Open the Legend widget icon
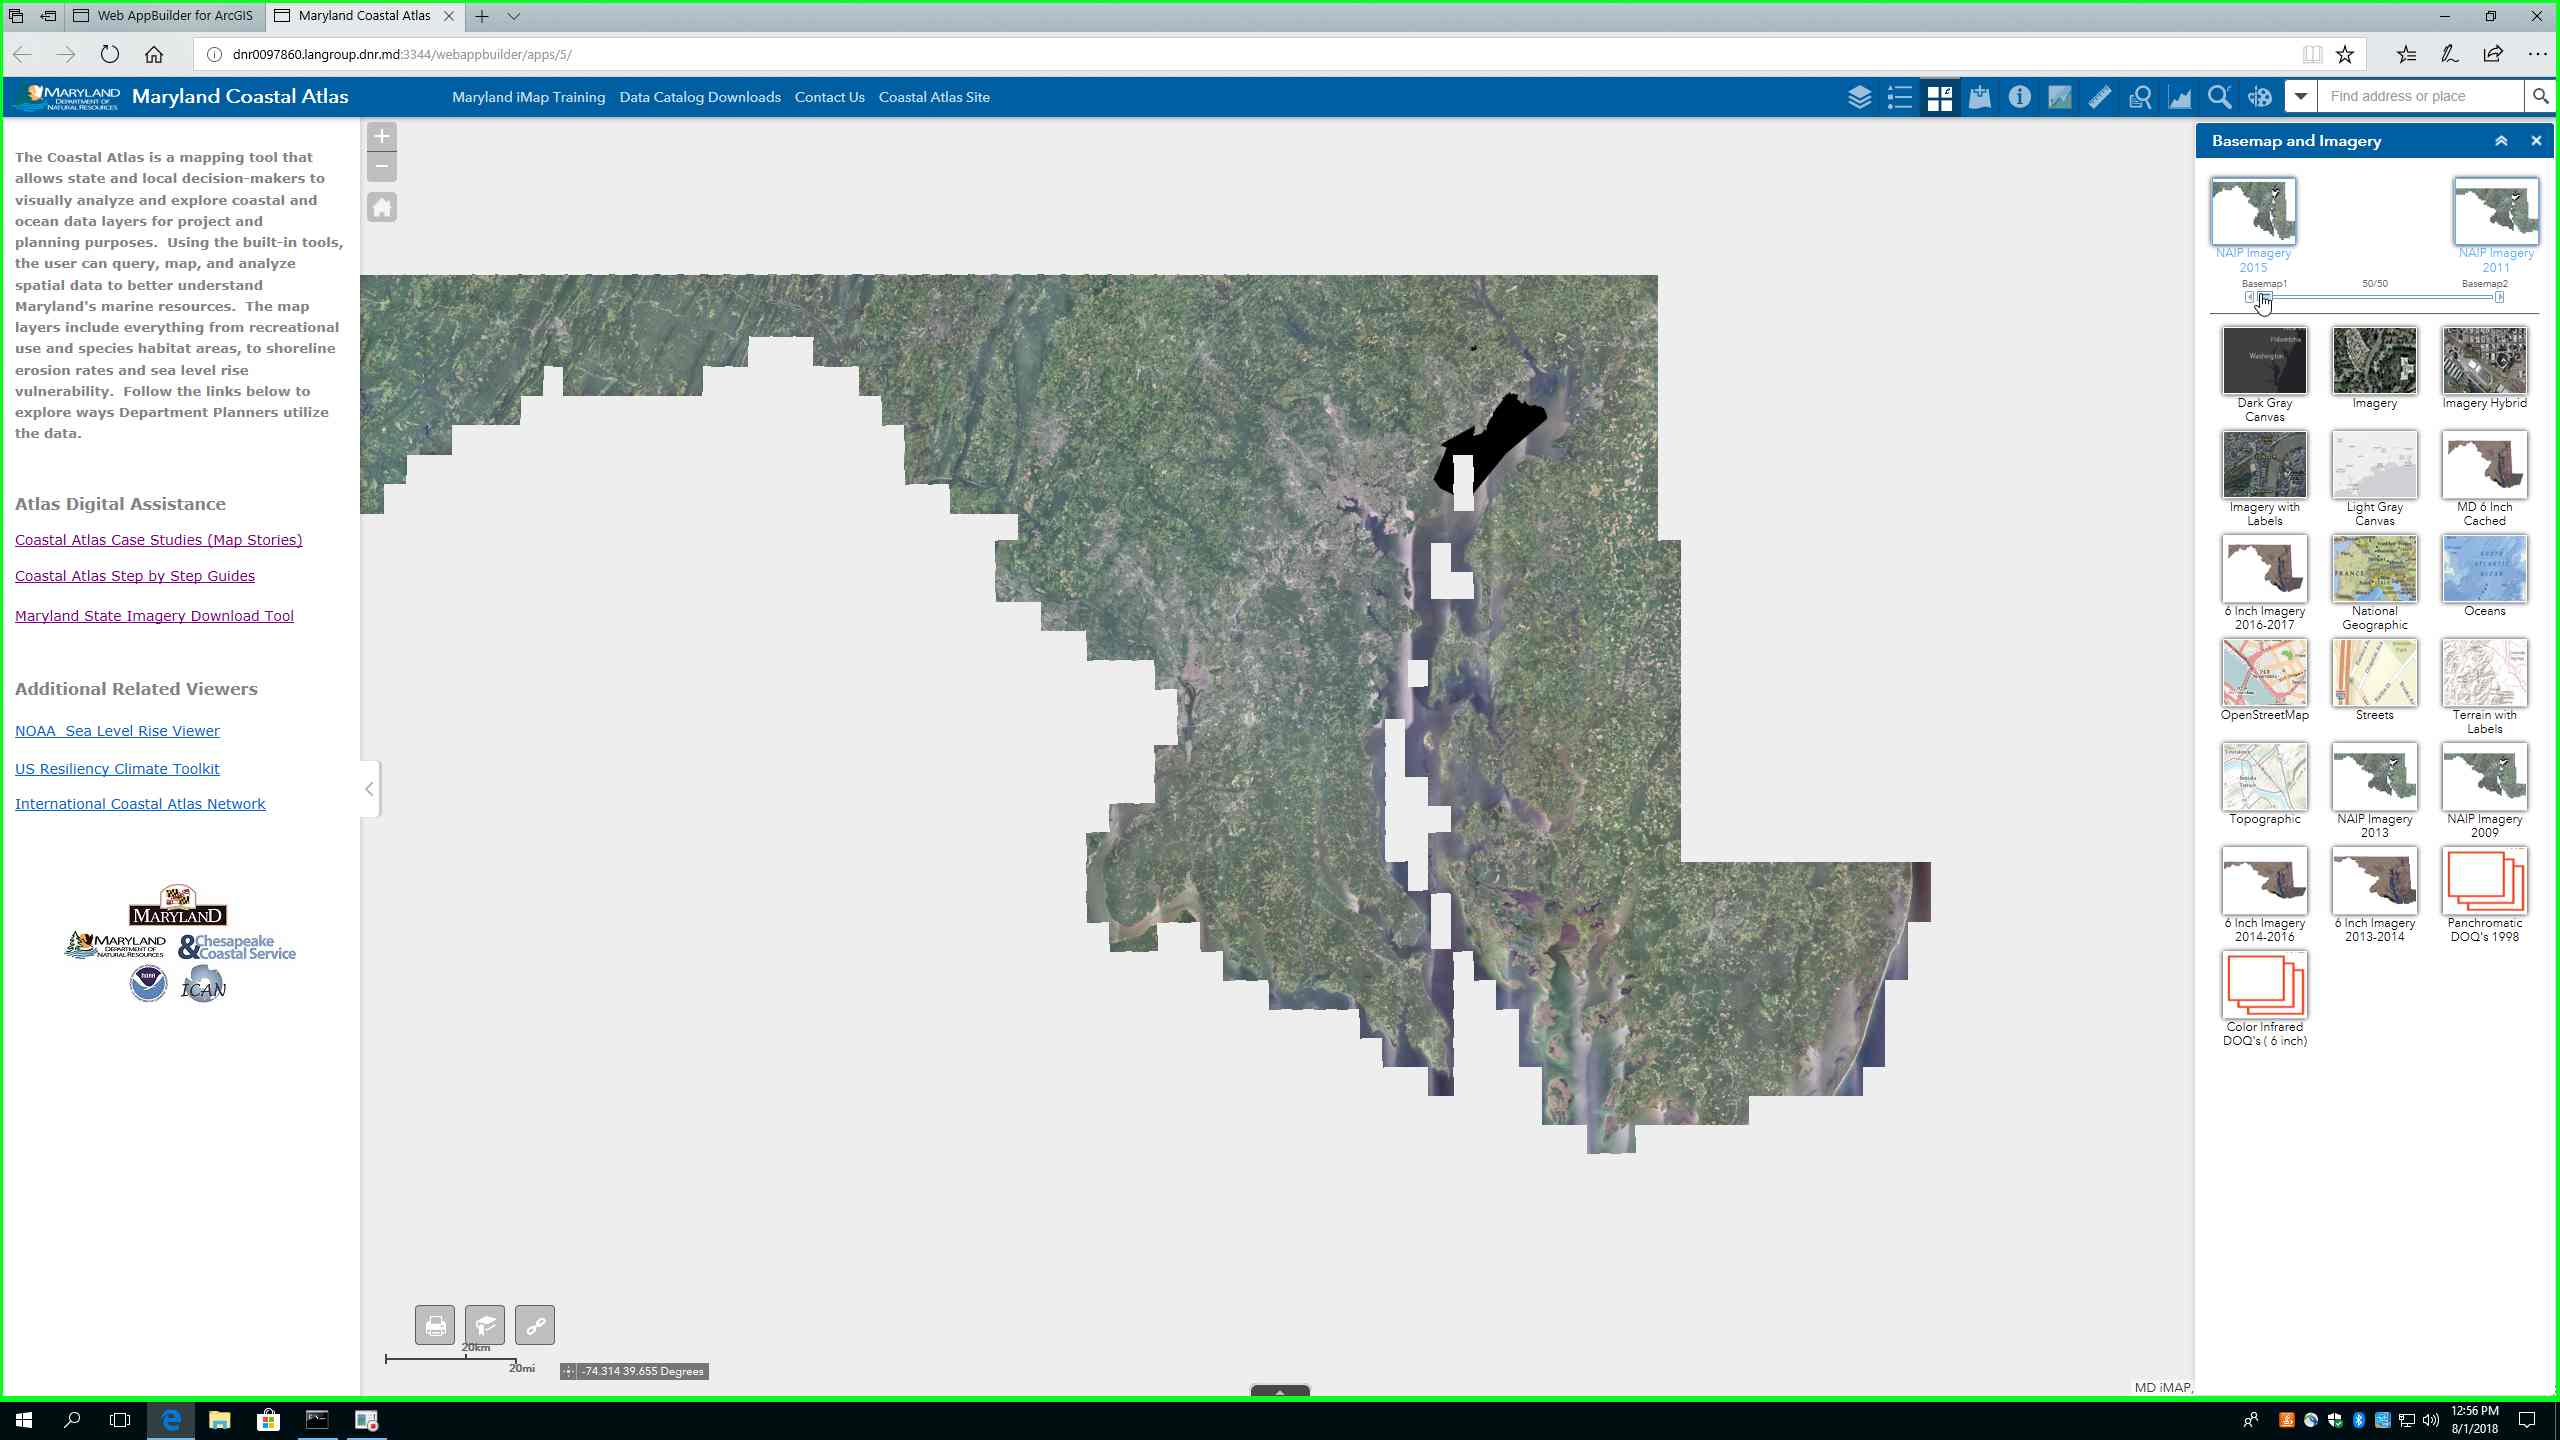This screenshot has height=1440, width=2560. point(1899,97)
